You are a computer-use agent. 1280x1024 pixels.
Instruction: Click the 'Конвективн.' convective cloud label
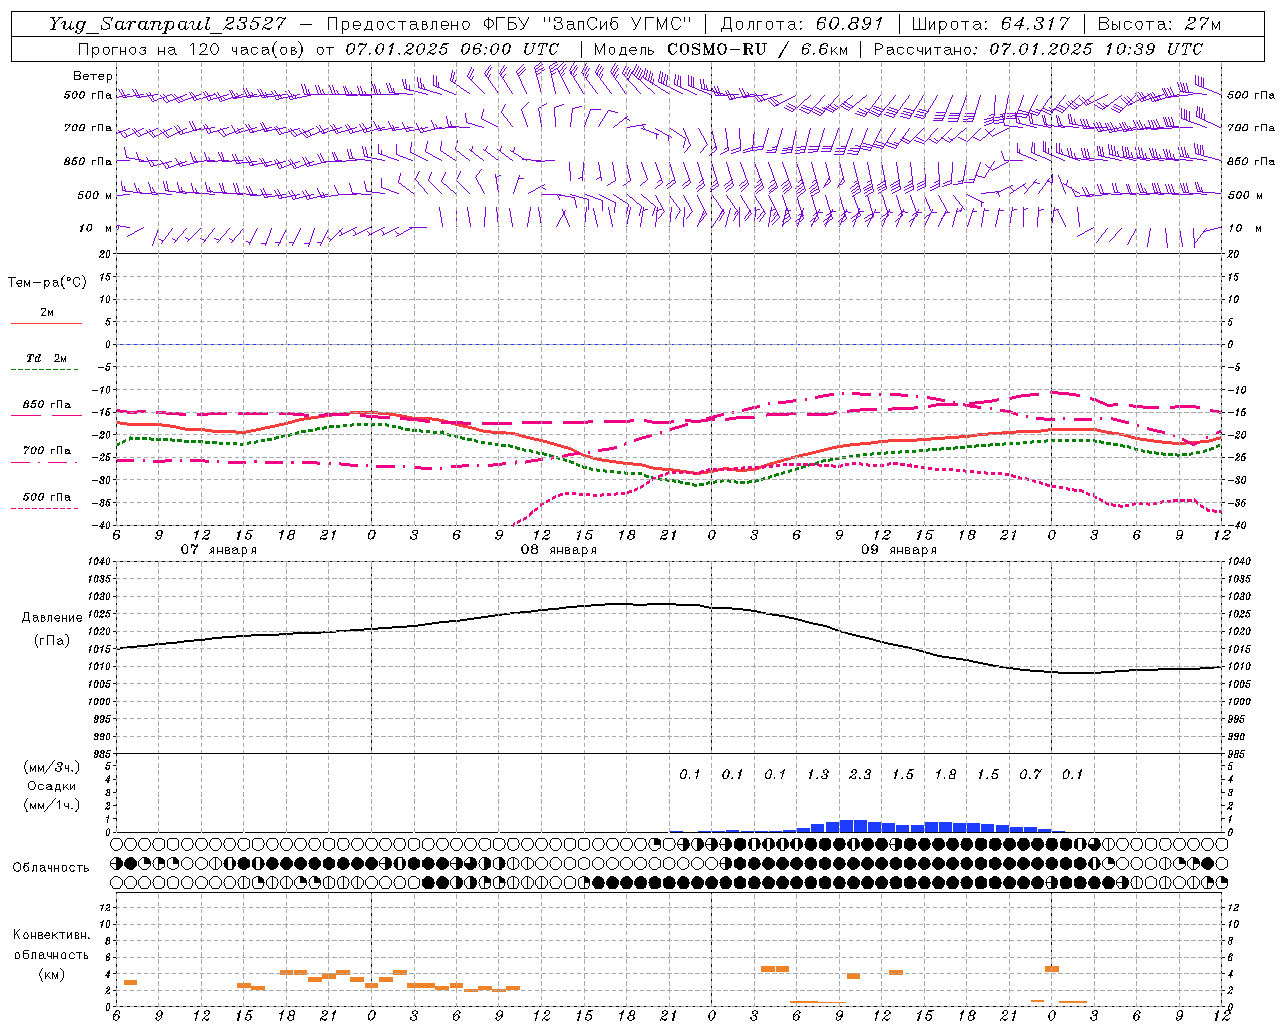click(51, 935)
